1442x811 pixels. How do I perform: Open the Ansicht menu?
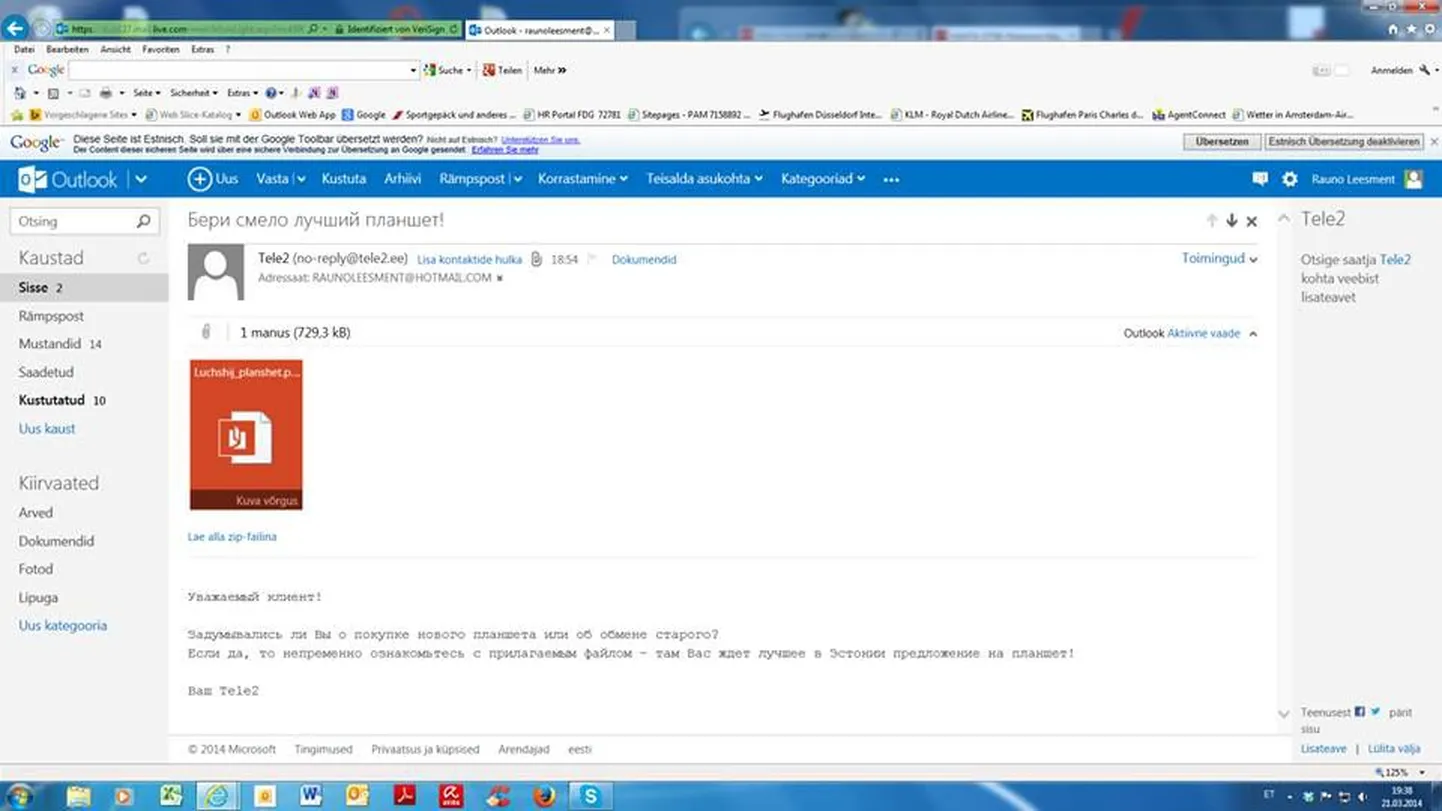tap(115, 49)
